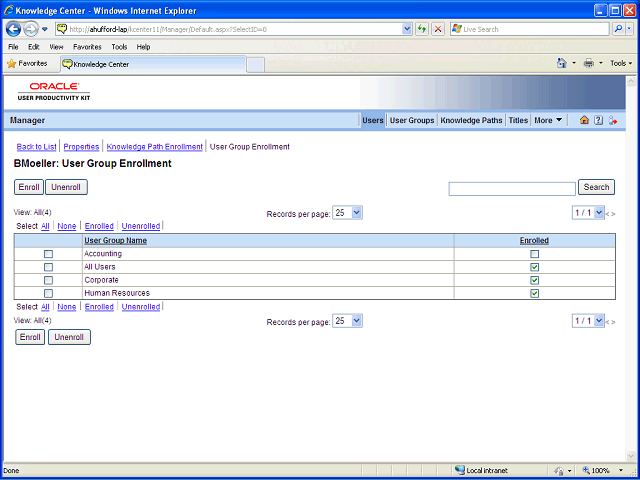Viewport: 640px width, 480px height.
Task: Open a new blank browser tab
Action: pos(256,65)
